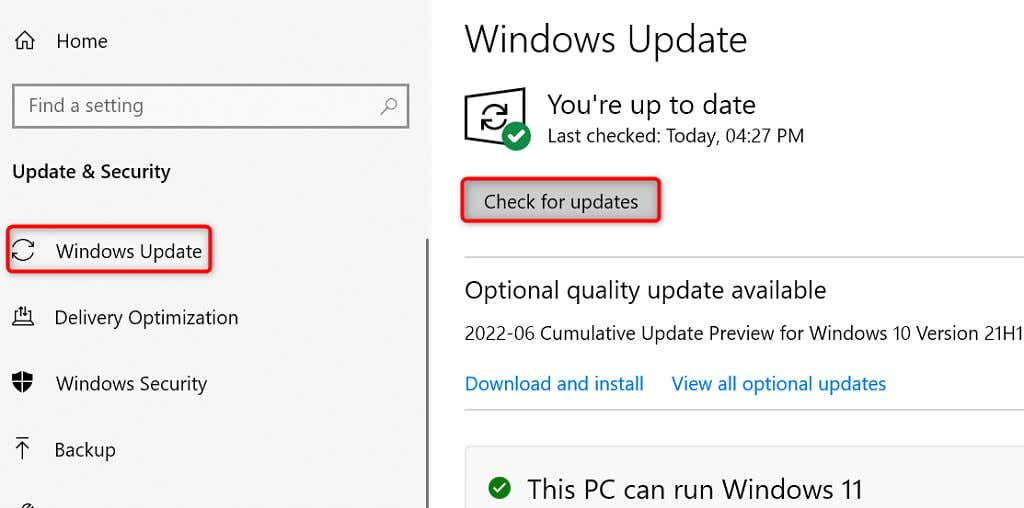The height and width of the screenshot is (508, 1024).
Task: Click the Backup upload arrow icon
Action: point(23,449)
